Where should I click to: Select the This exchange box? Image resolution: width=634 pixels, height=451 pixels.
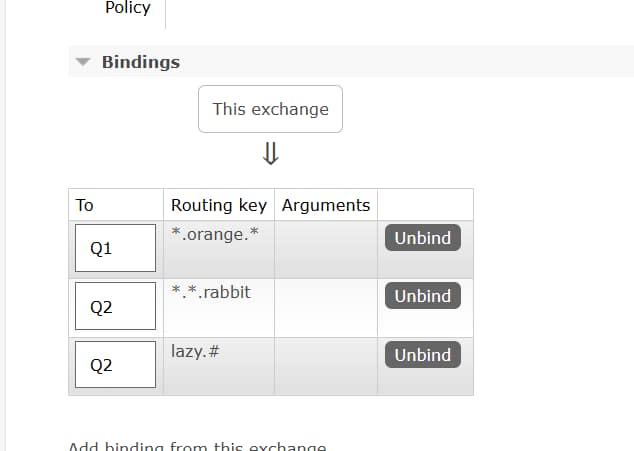(x=270, y=109)
